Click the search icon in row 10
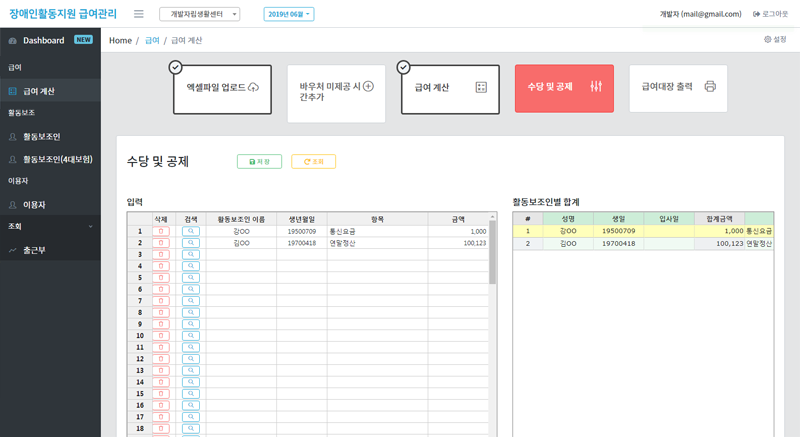Screen dimensions: 800x437 191,335
